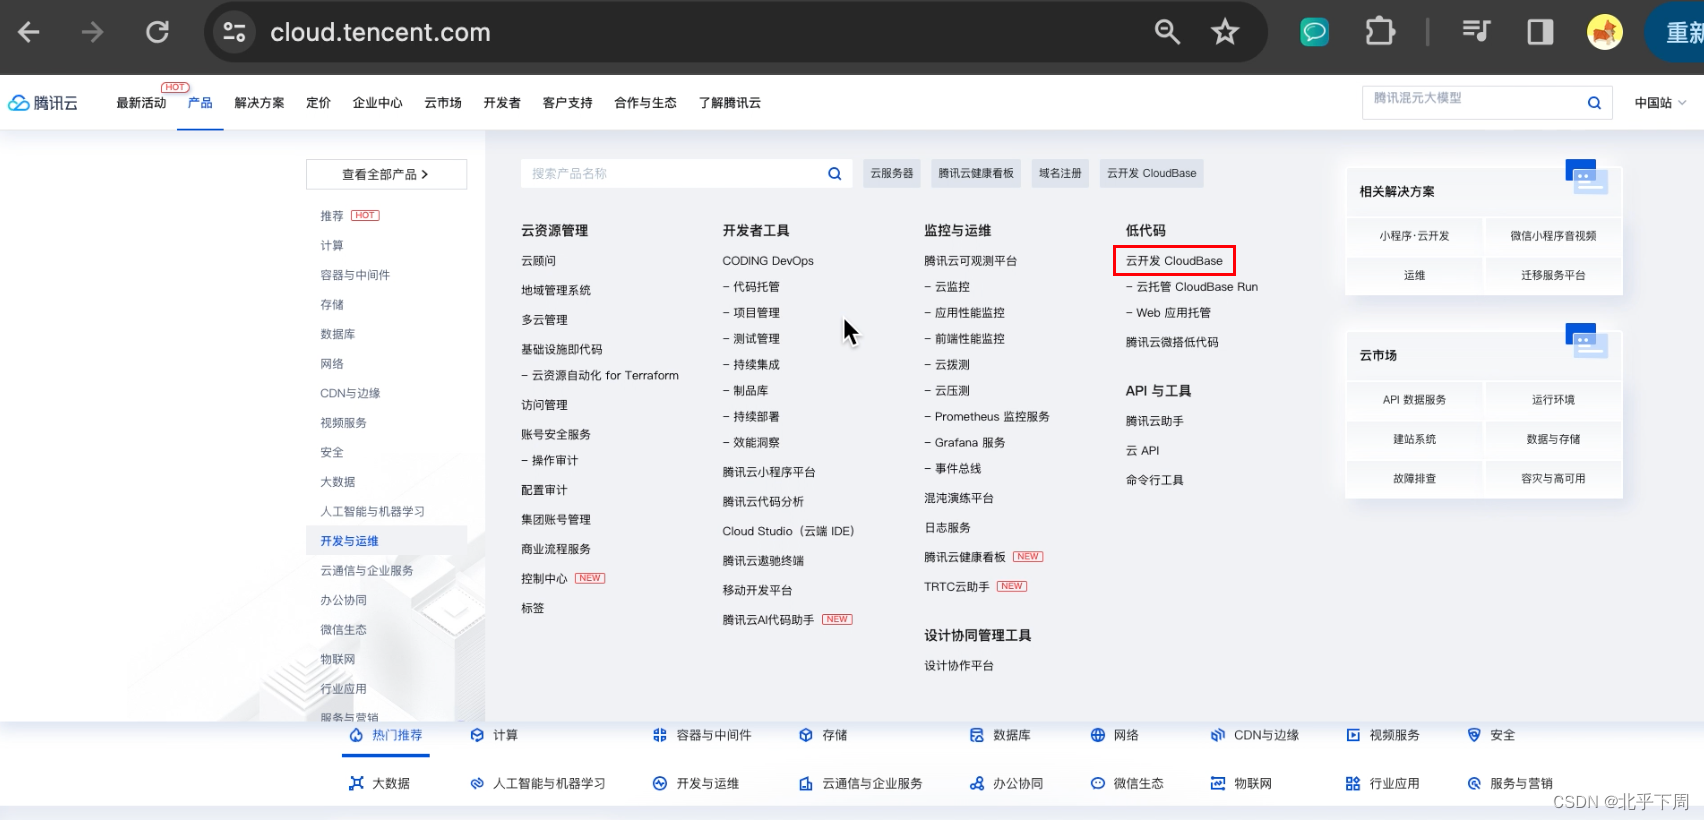Toggle the browser side panel icon
The width and height of the screenshot is (1704, 820).
coord(1540,32)
